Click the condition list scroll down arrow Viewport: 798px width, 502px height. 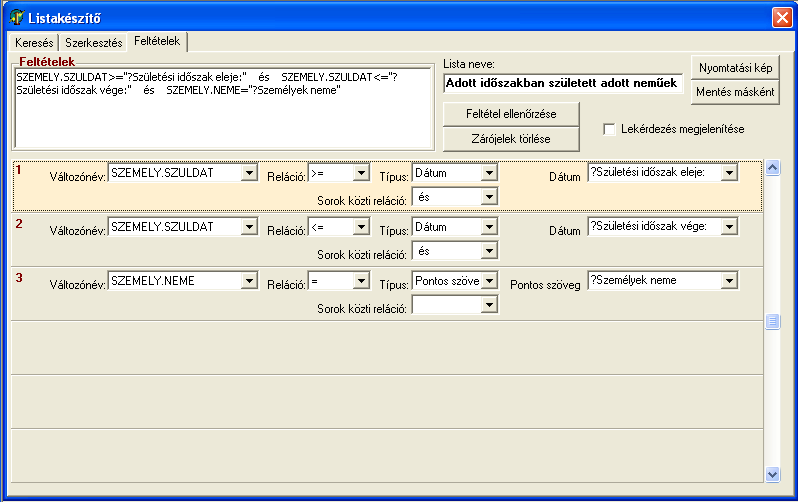point(773,475)
